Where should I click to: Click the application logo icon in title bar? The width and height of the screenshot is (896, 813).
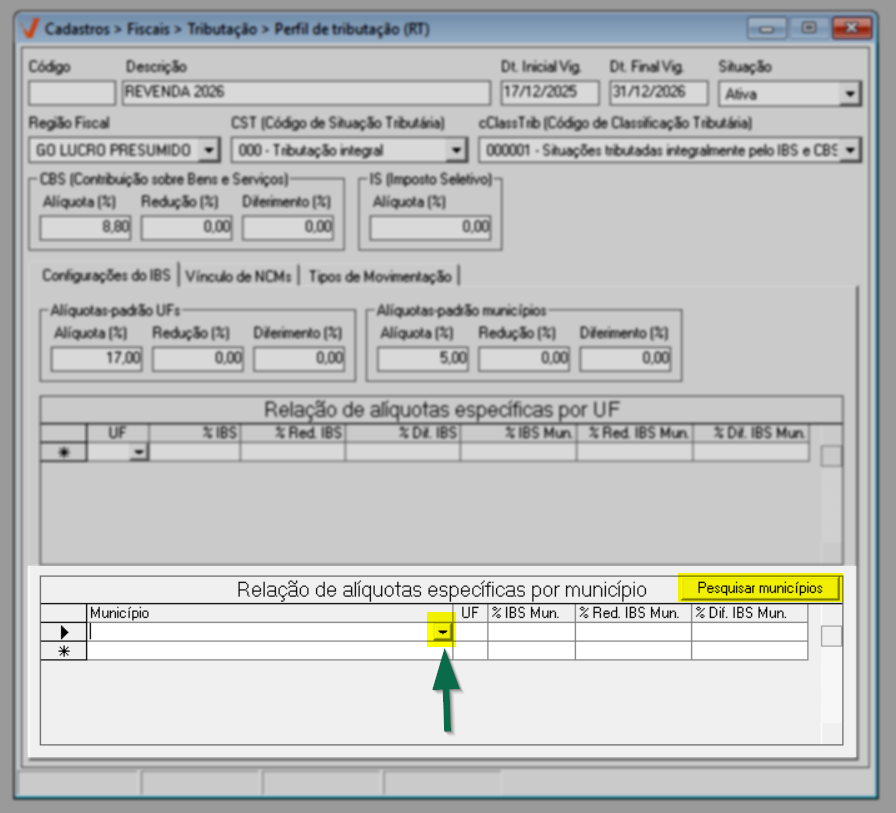(31, 29)
